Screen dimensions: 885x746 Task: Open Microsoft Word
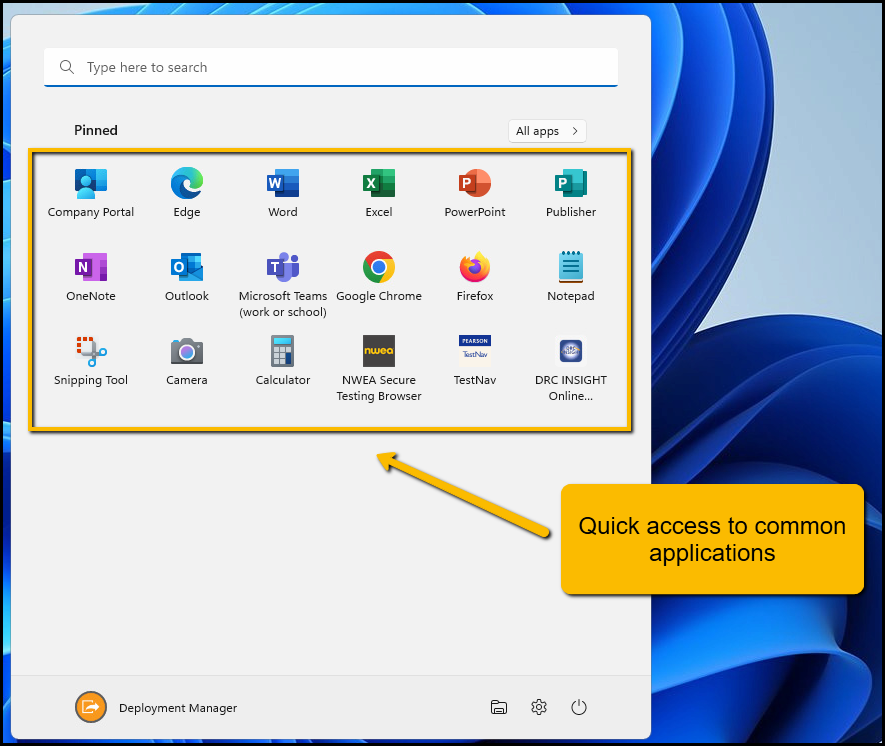point(283,192)
